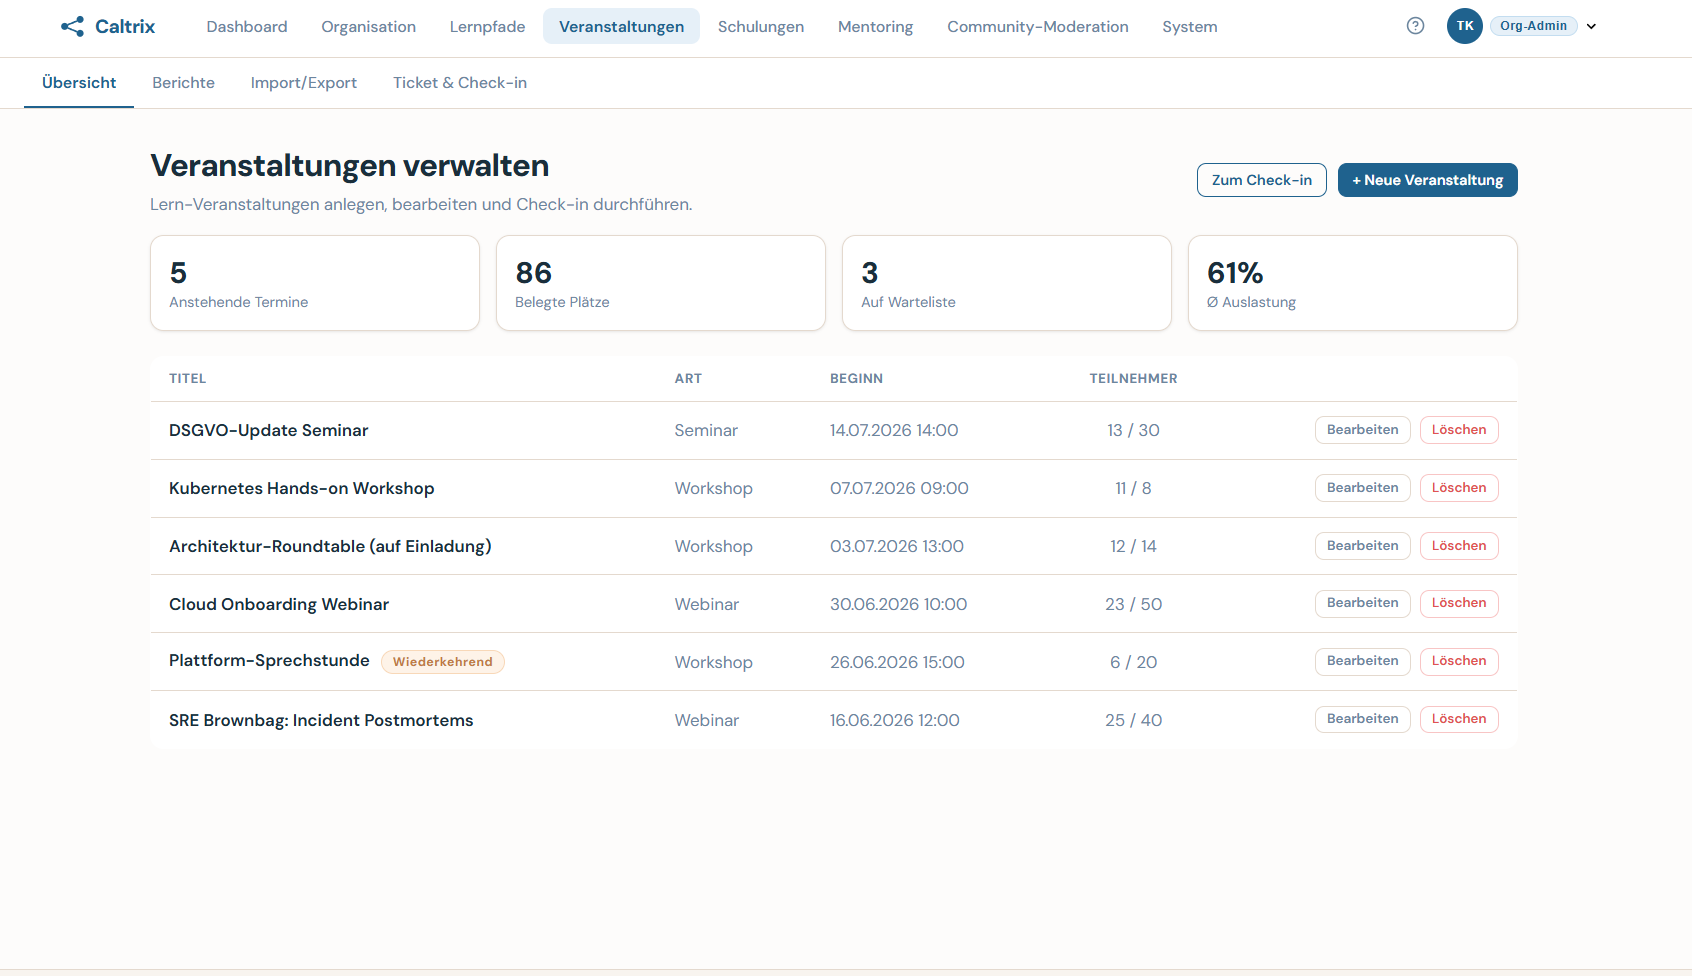Open the Cloud Onboarding Webinar title
The width and height of the screenshot is (1692, 976).
[278, 604]
